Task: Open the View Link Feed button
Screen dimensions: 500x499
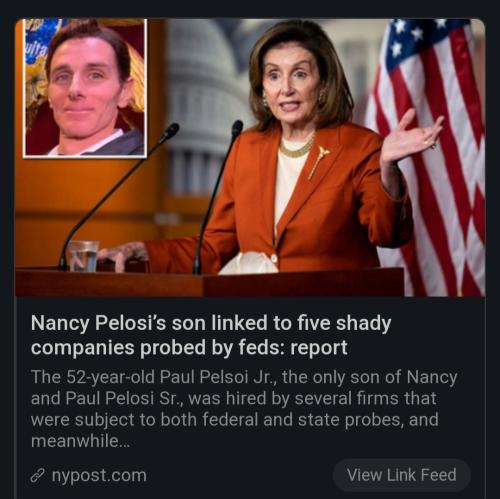Action: tap(402, 475)
